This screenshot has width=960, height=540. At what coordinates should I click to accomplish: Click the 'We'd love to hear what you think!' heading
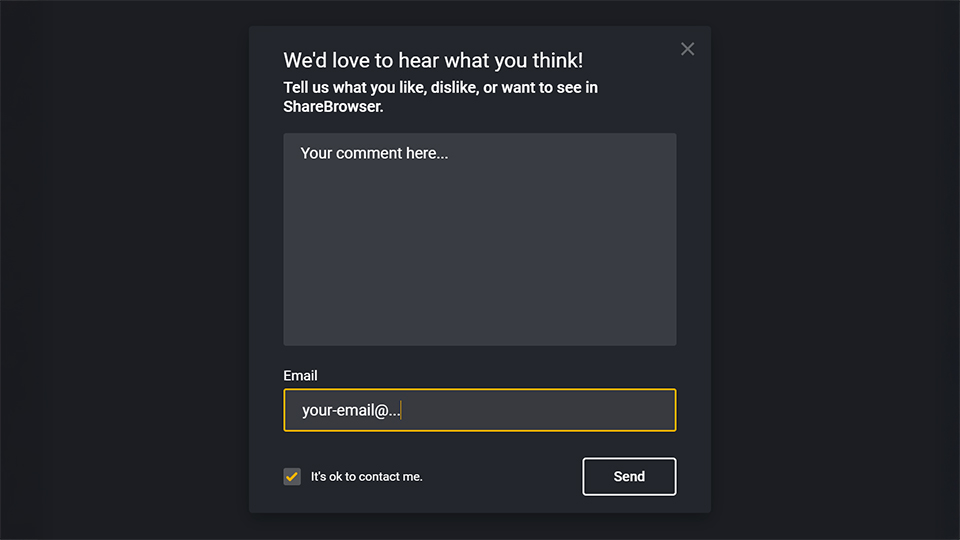pyautogui.click(x=433, y=60)
